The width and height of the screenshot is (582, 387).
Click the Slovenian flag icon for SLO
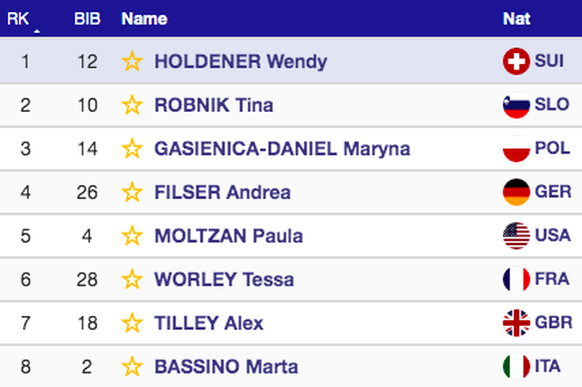coord(516,105)
